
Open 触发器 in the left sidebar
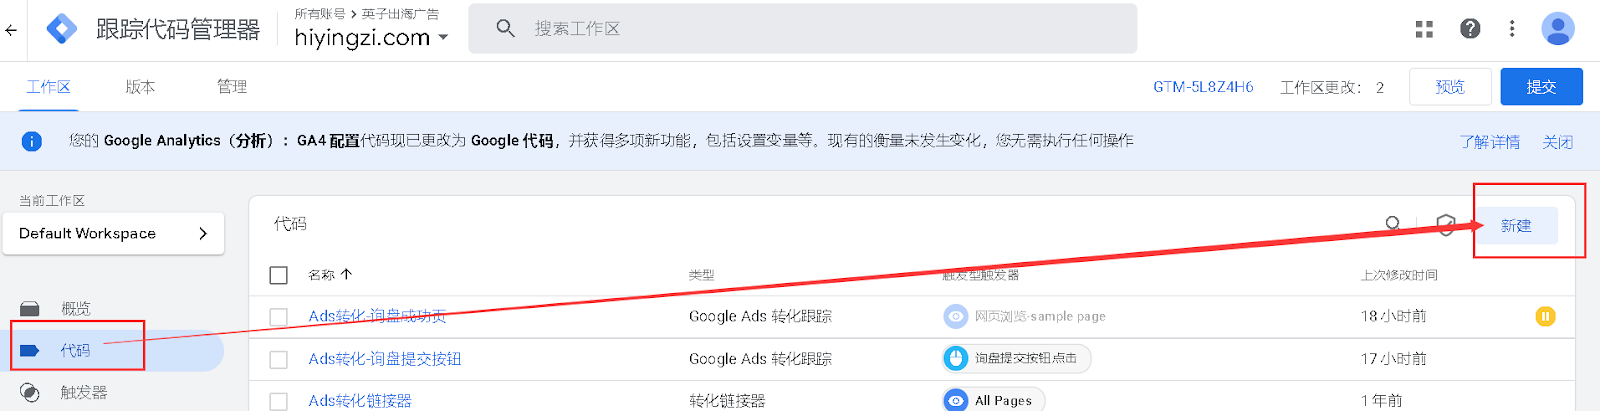tap(83, 393)
